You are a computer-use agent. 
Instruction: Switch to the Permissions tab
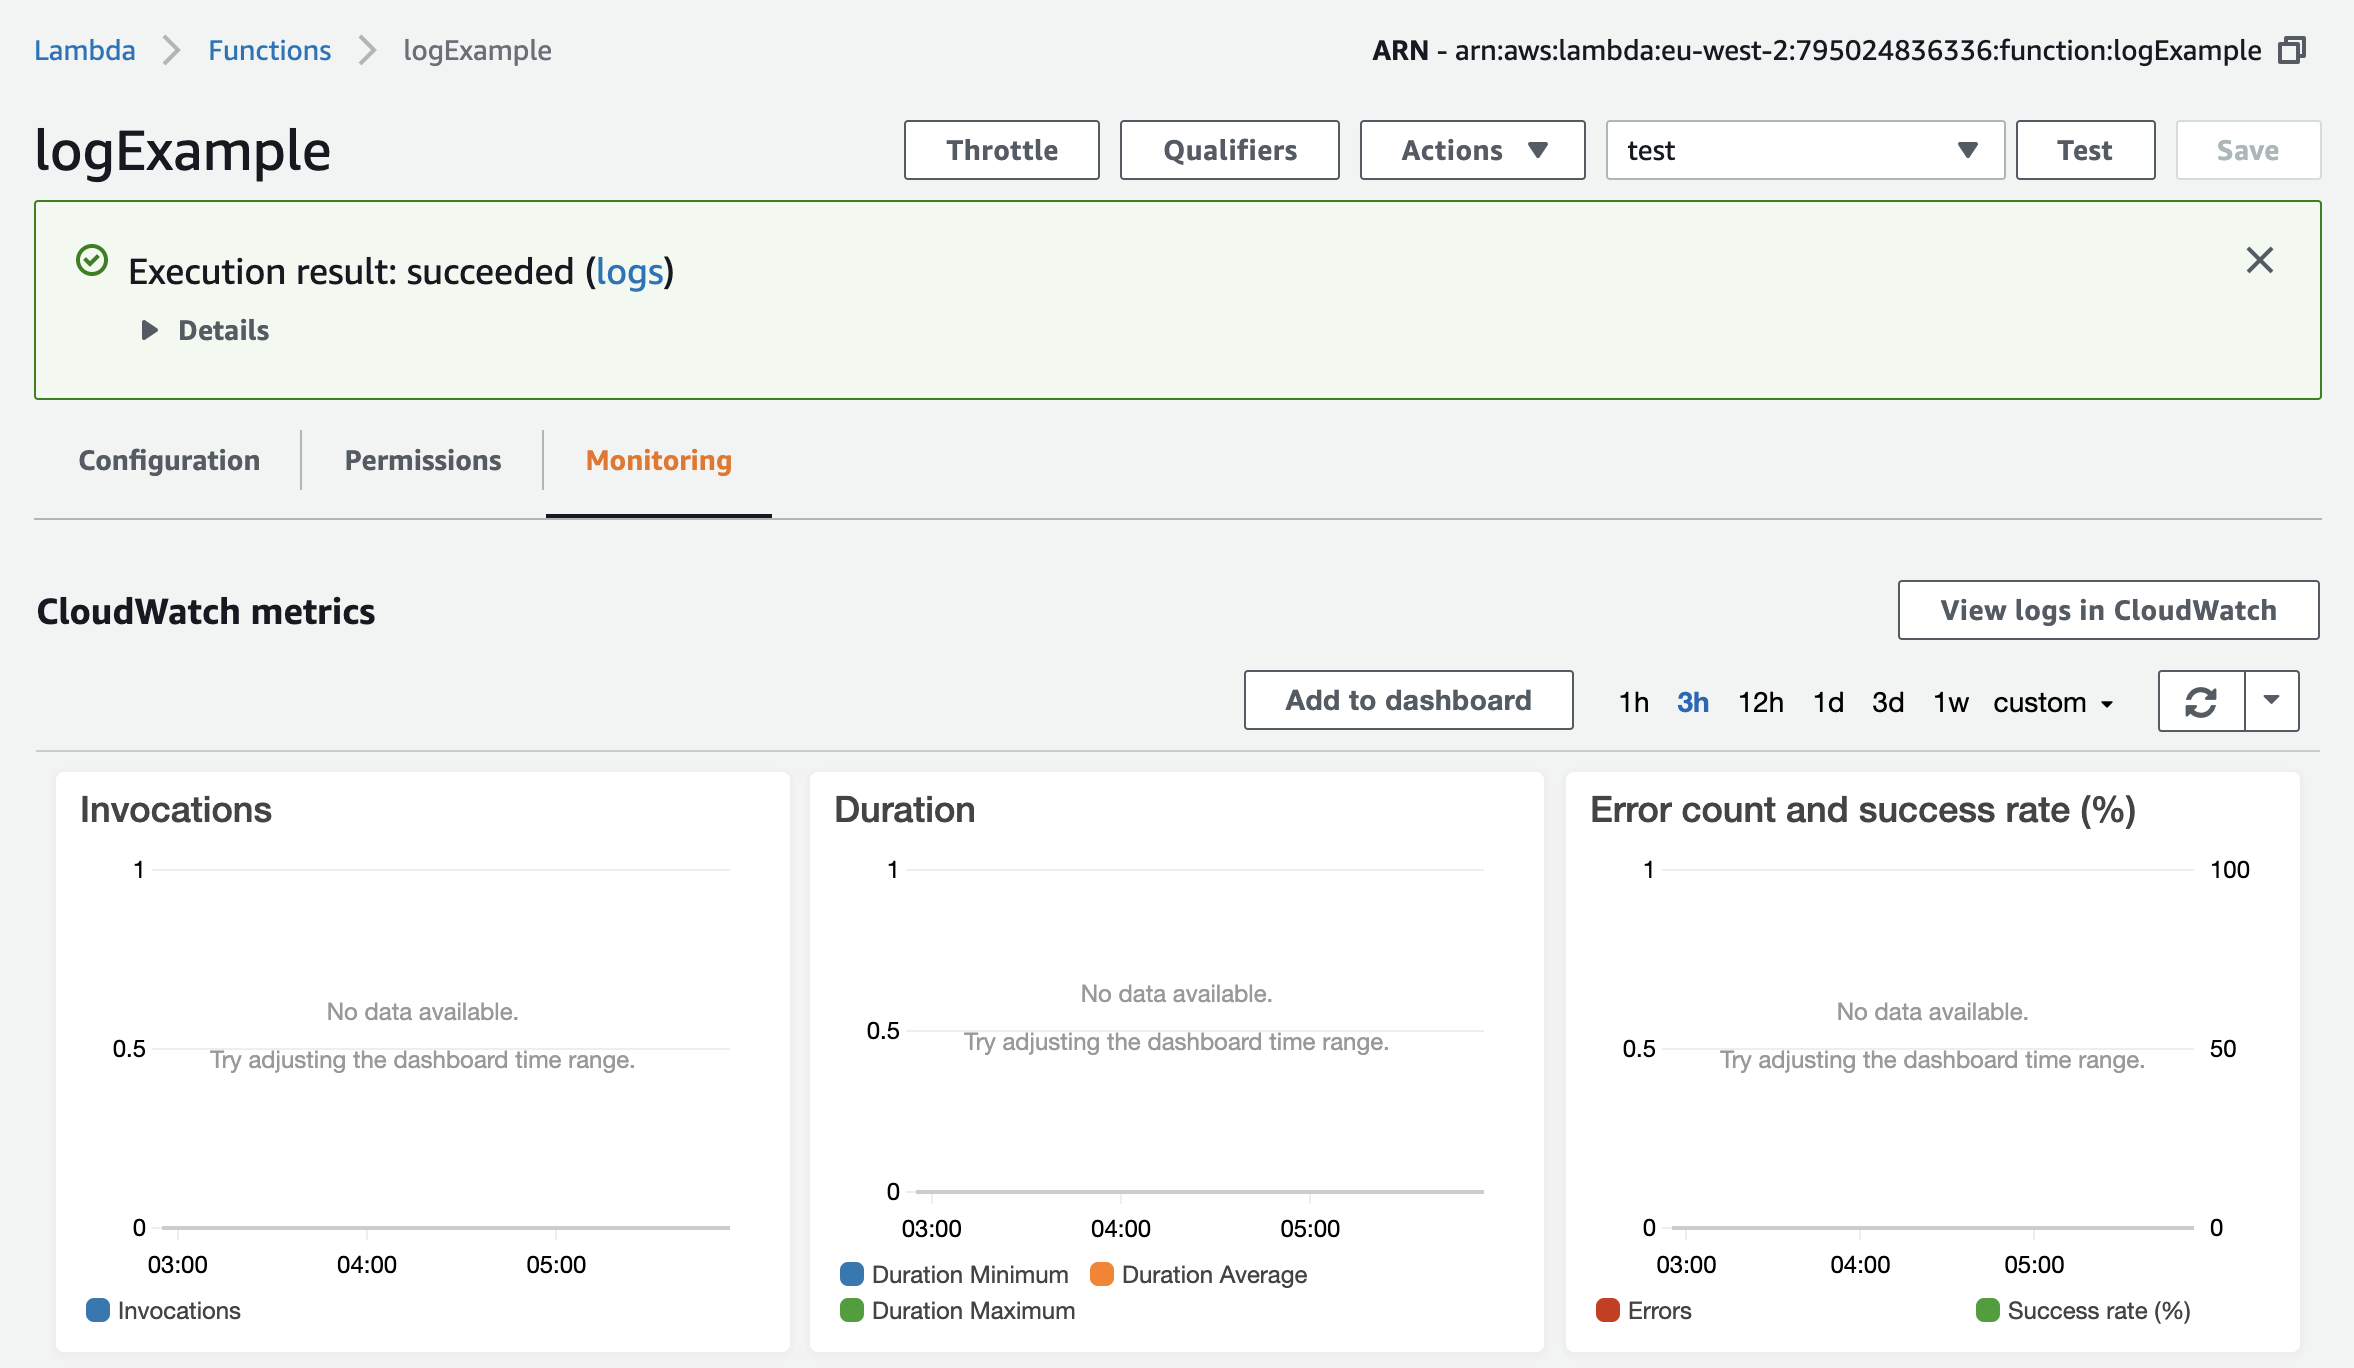(423, 459)
